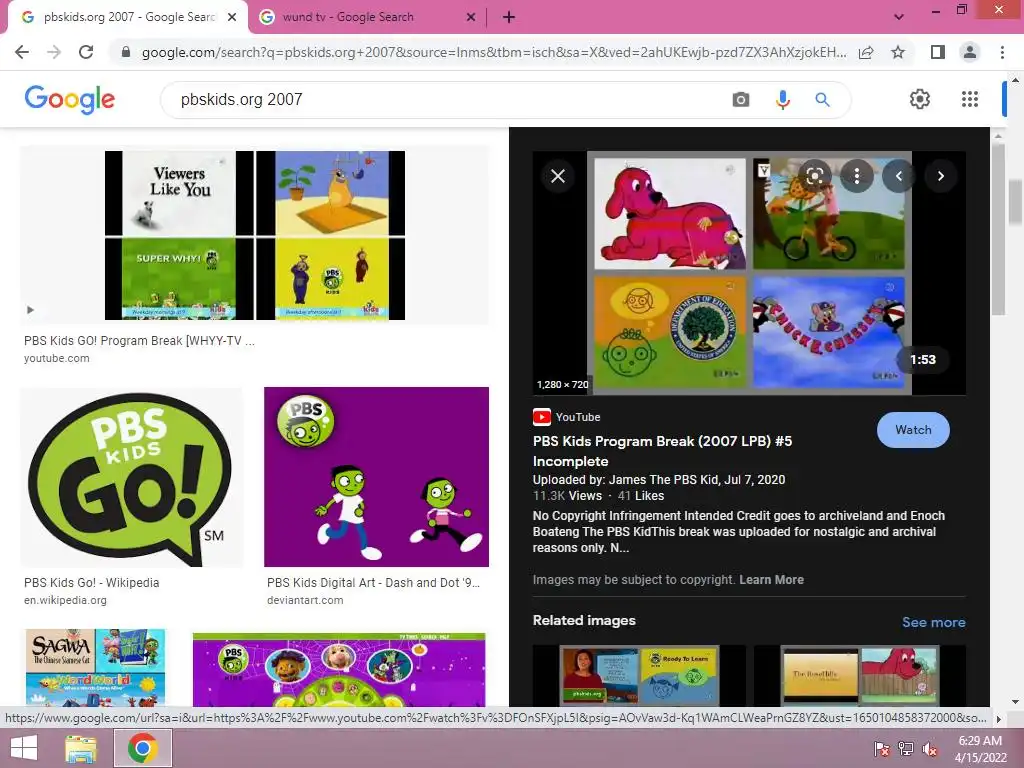Click Watch button for YouTube video
The image size is (1024, 768).
click(x=913, y=430)
